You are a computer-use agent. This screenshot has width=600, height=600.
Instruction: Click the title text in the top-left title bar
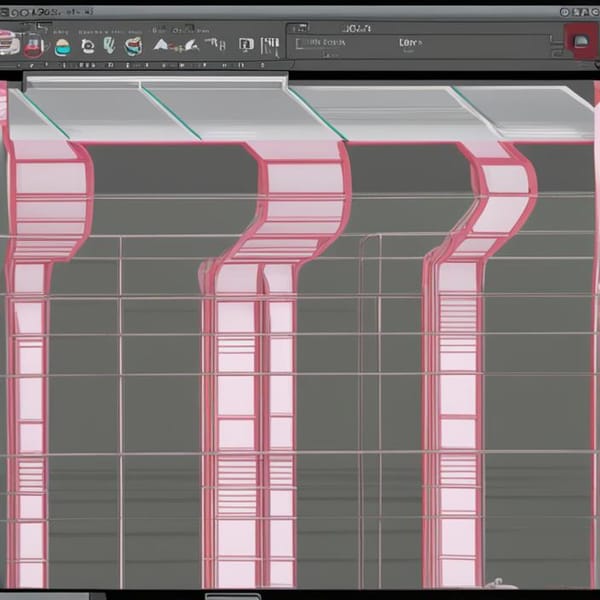[50, 12]
